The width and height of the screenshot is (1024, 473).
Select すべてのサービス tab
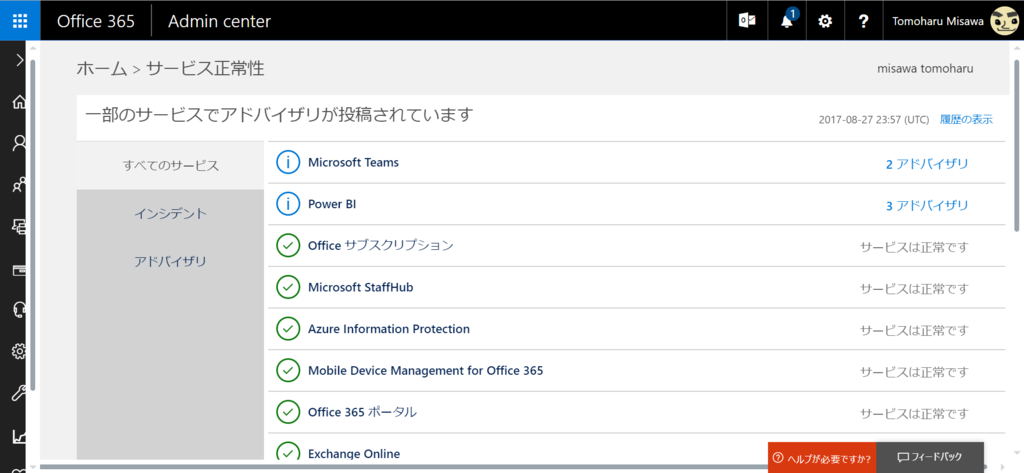tap(170, 165)
